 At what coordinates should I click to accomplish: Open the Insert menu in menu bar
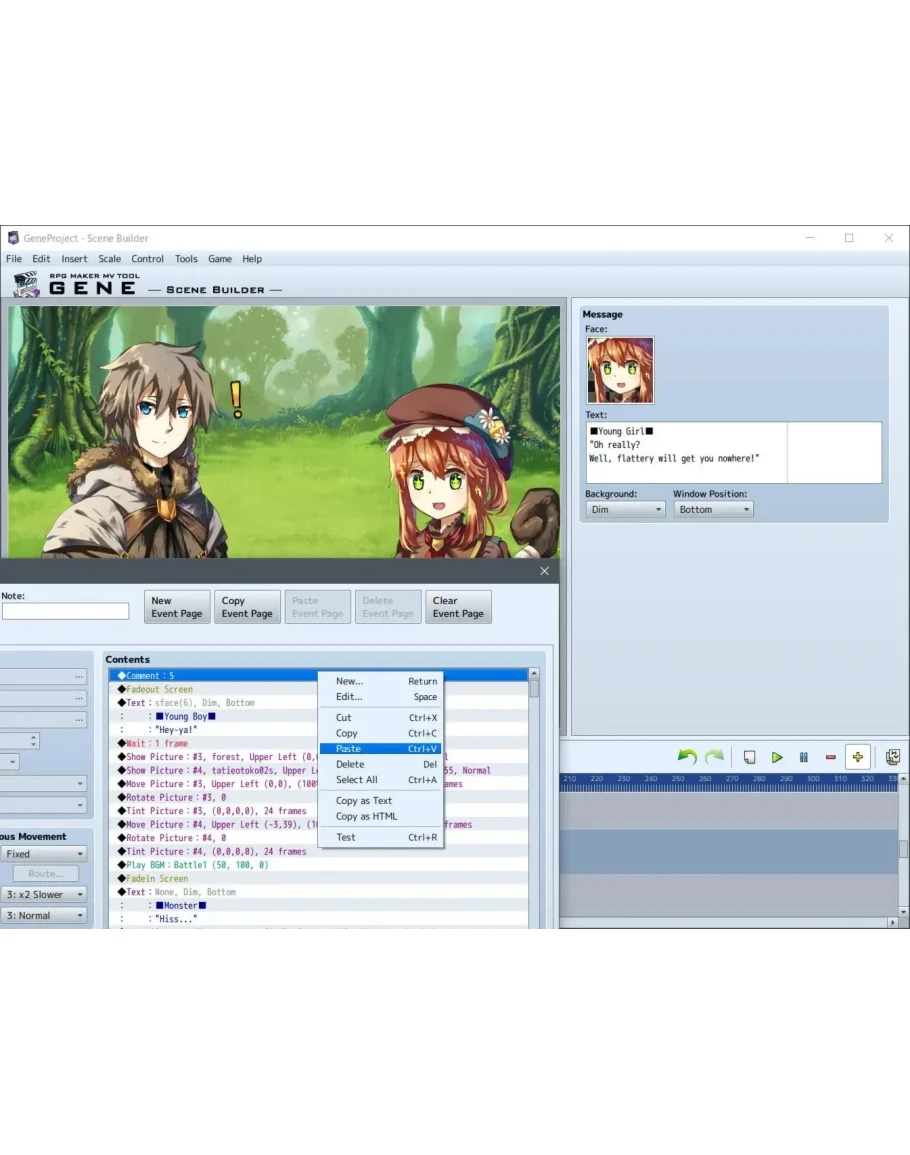pyautogui.click(x=74, y=259)
